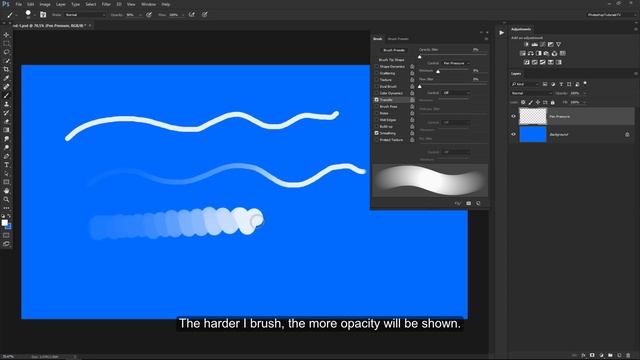The height and width of the screenshot is (360, 640).
Task: Hide the Pen Pressure layer
Action: [513, 116]
